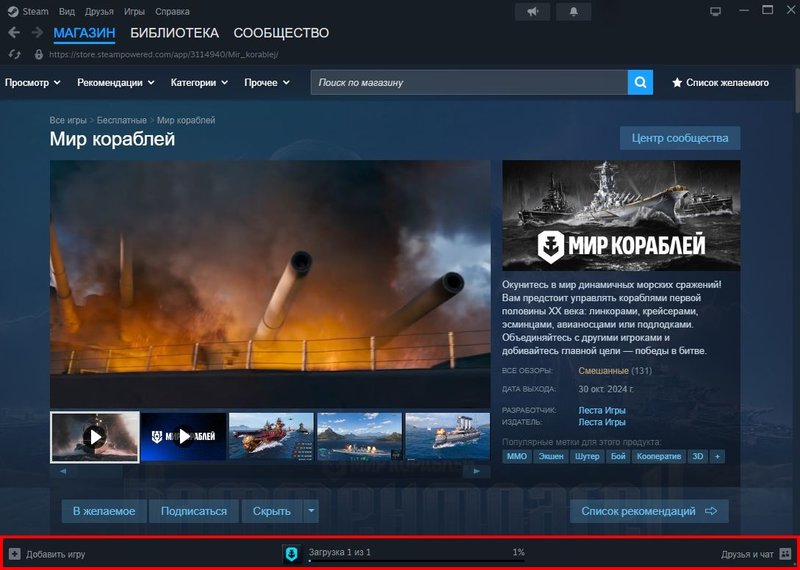Play the second Мир кораблей logo trailer

click(184, 436)
